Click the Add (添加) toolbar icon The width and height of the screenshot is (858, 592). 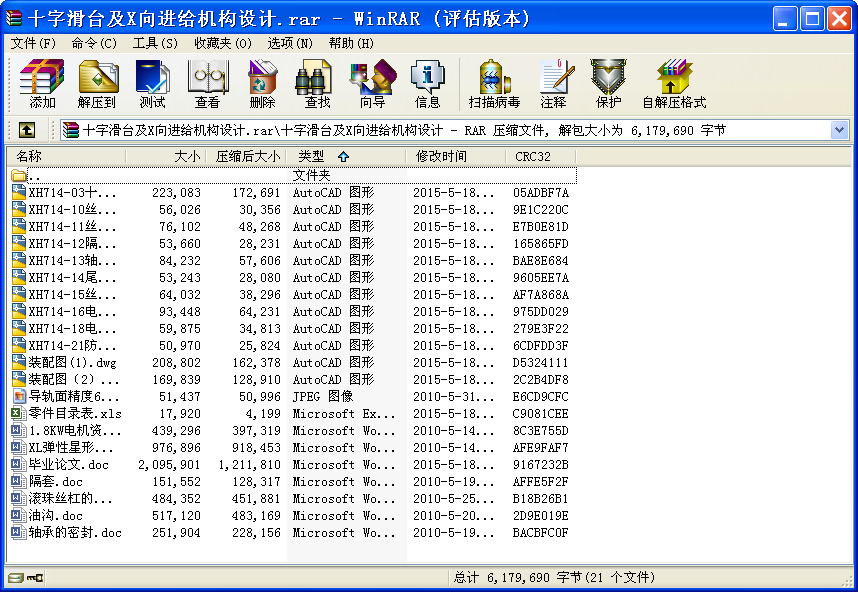click(x=42, y=84)
